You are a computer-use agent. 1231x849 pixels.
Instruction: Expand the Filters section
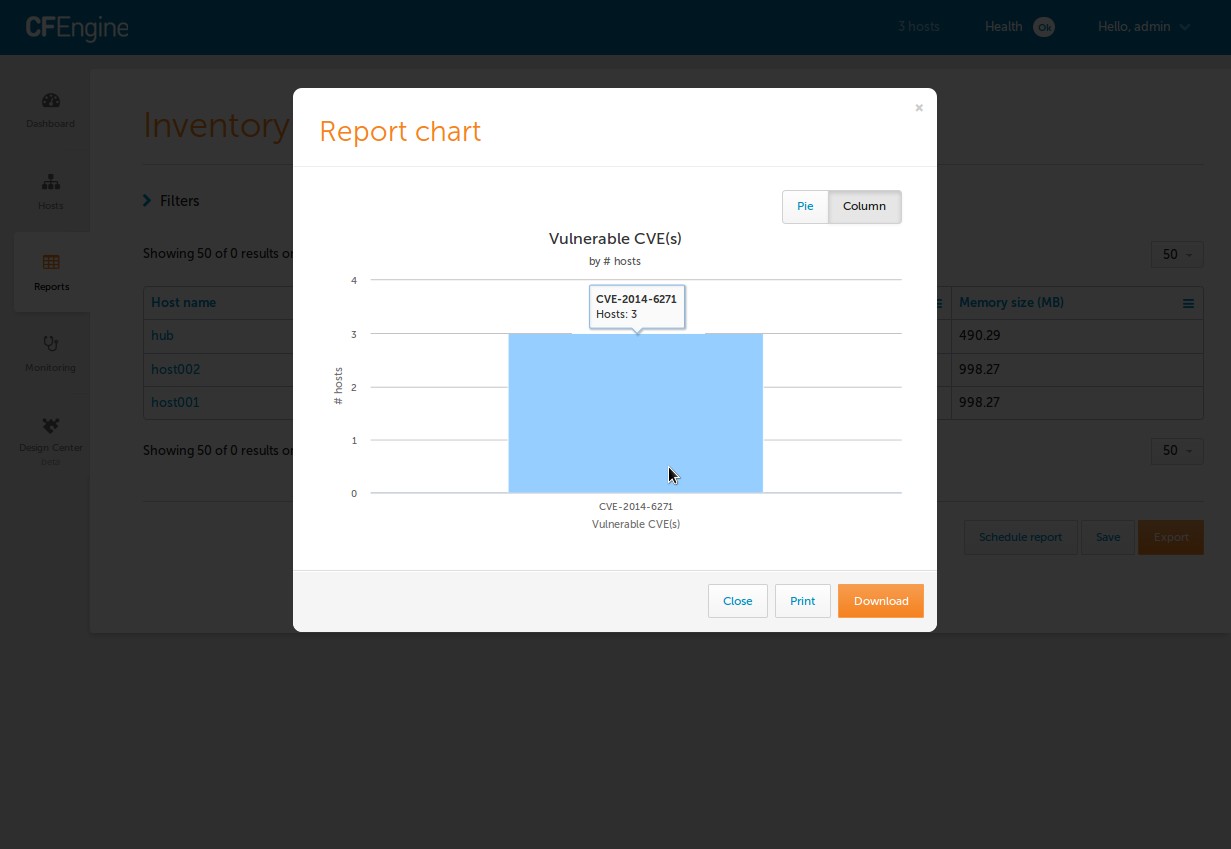(171, 200)
